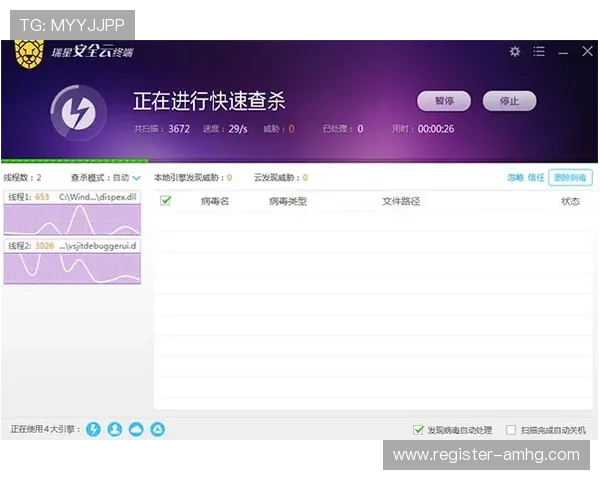
Task: Stop the scan with the 停止 button
Action: pos(509,101)
